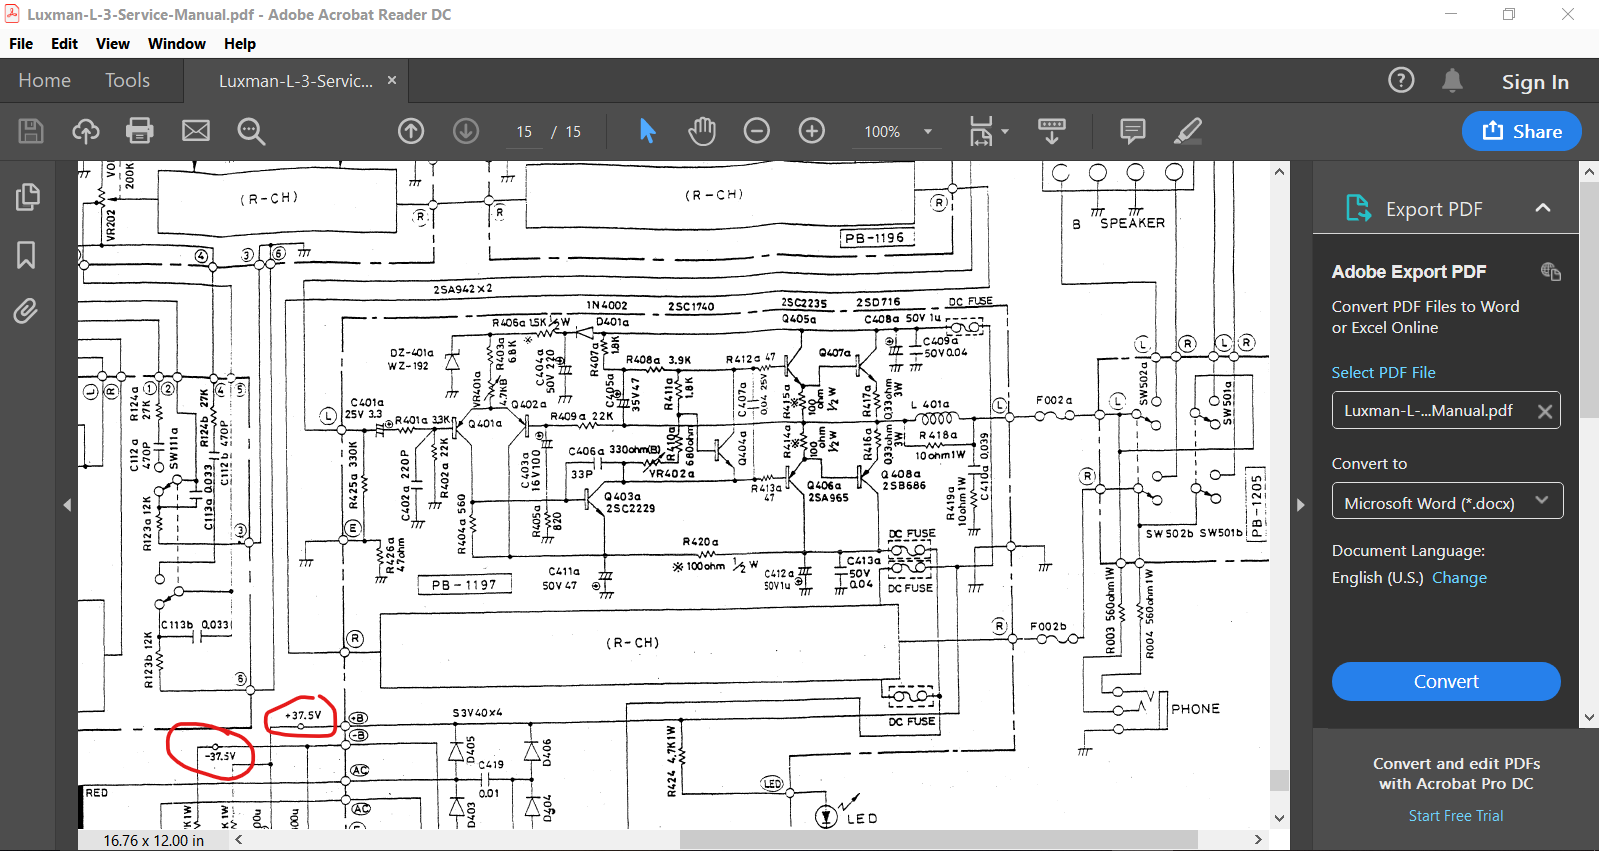Click the Save file icon

(31, 131)
